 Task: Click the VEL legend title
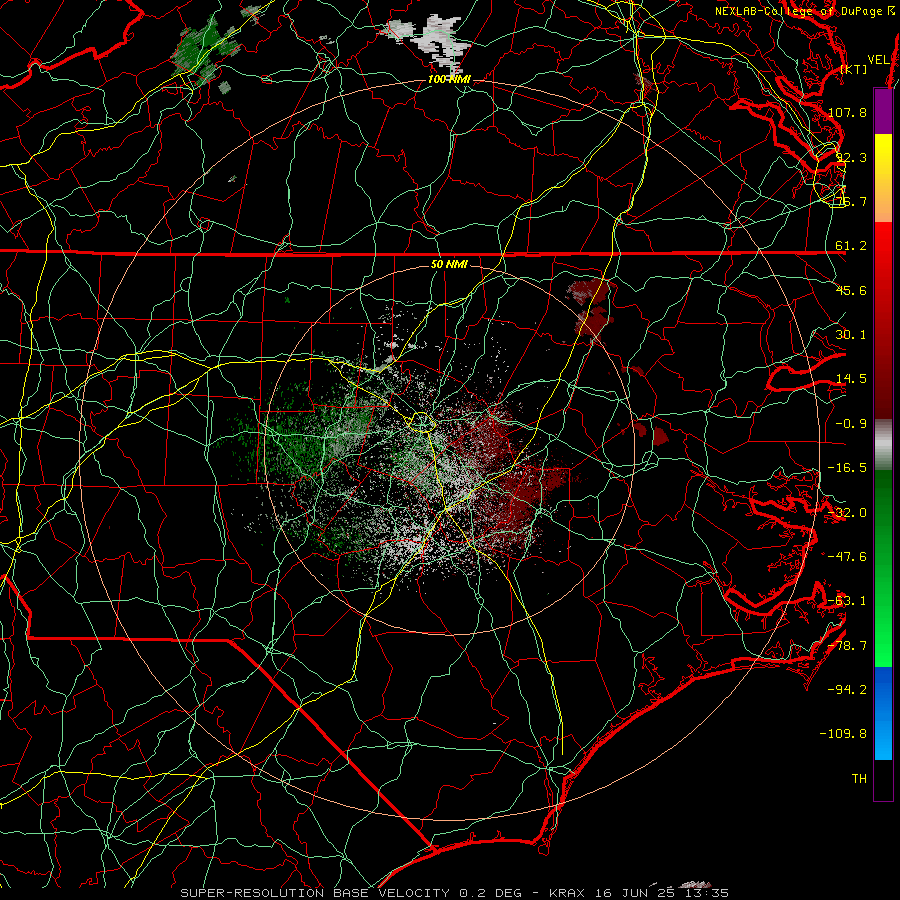click(x=879, y=60)
